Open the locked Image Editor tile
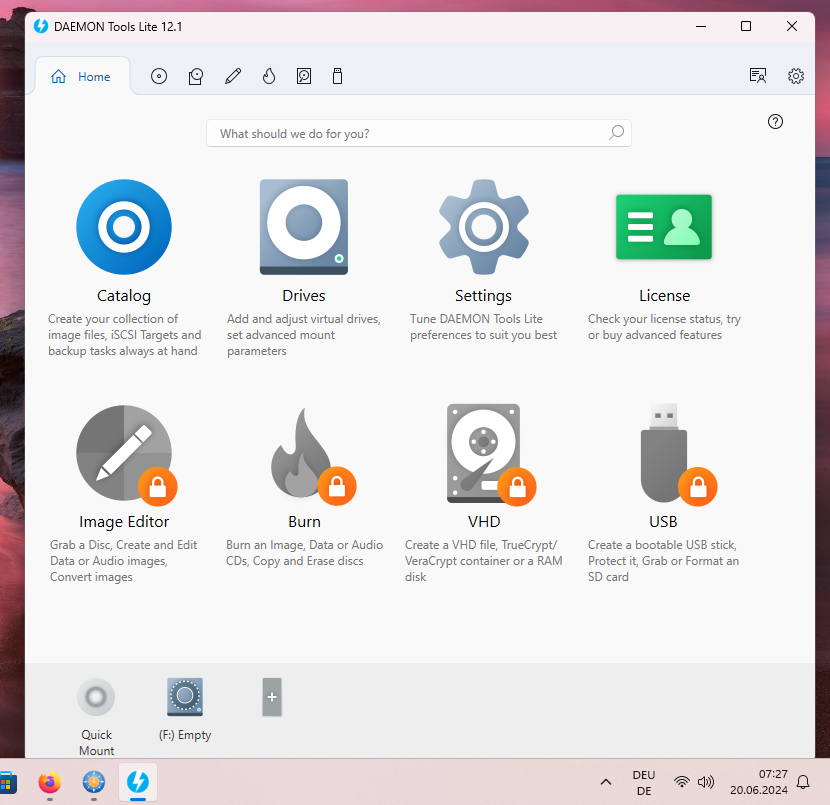This screenshot has width=830, height=805. coord(125,454)
